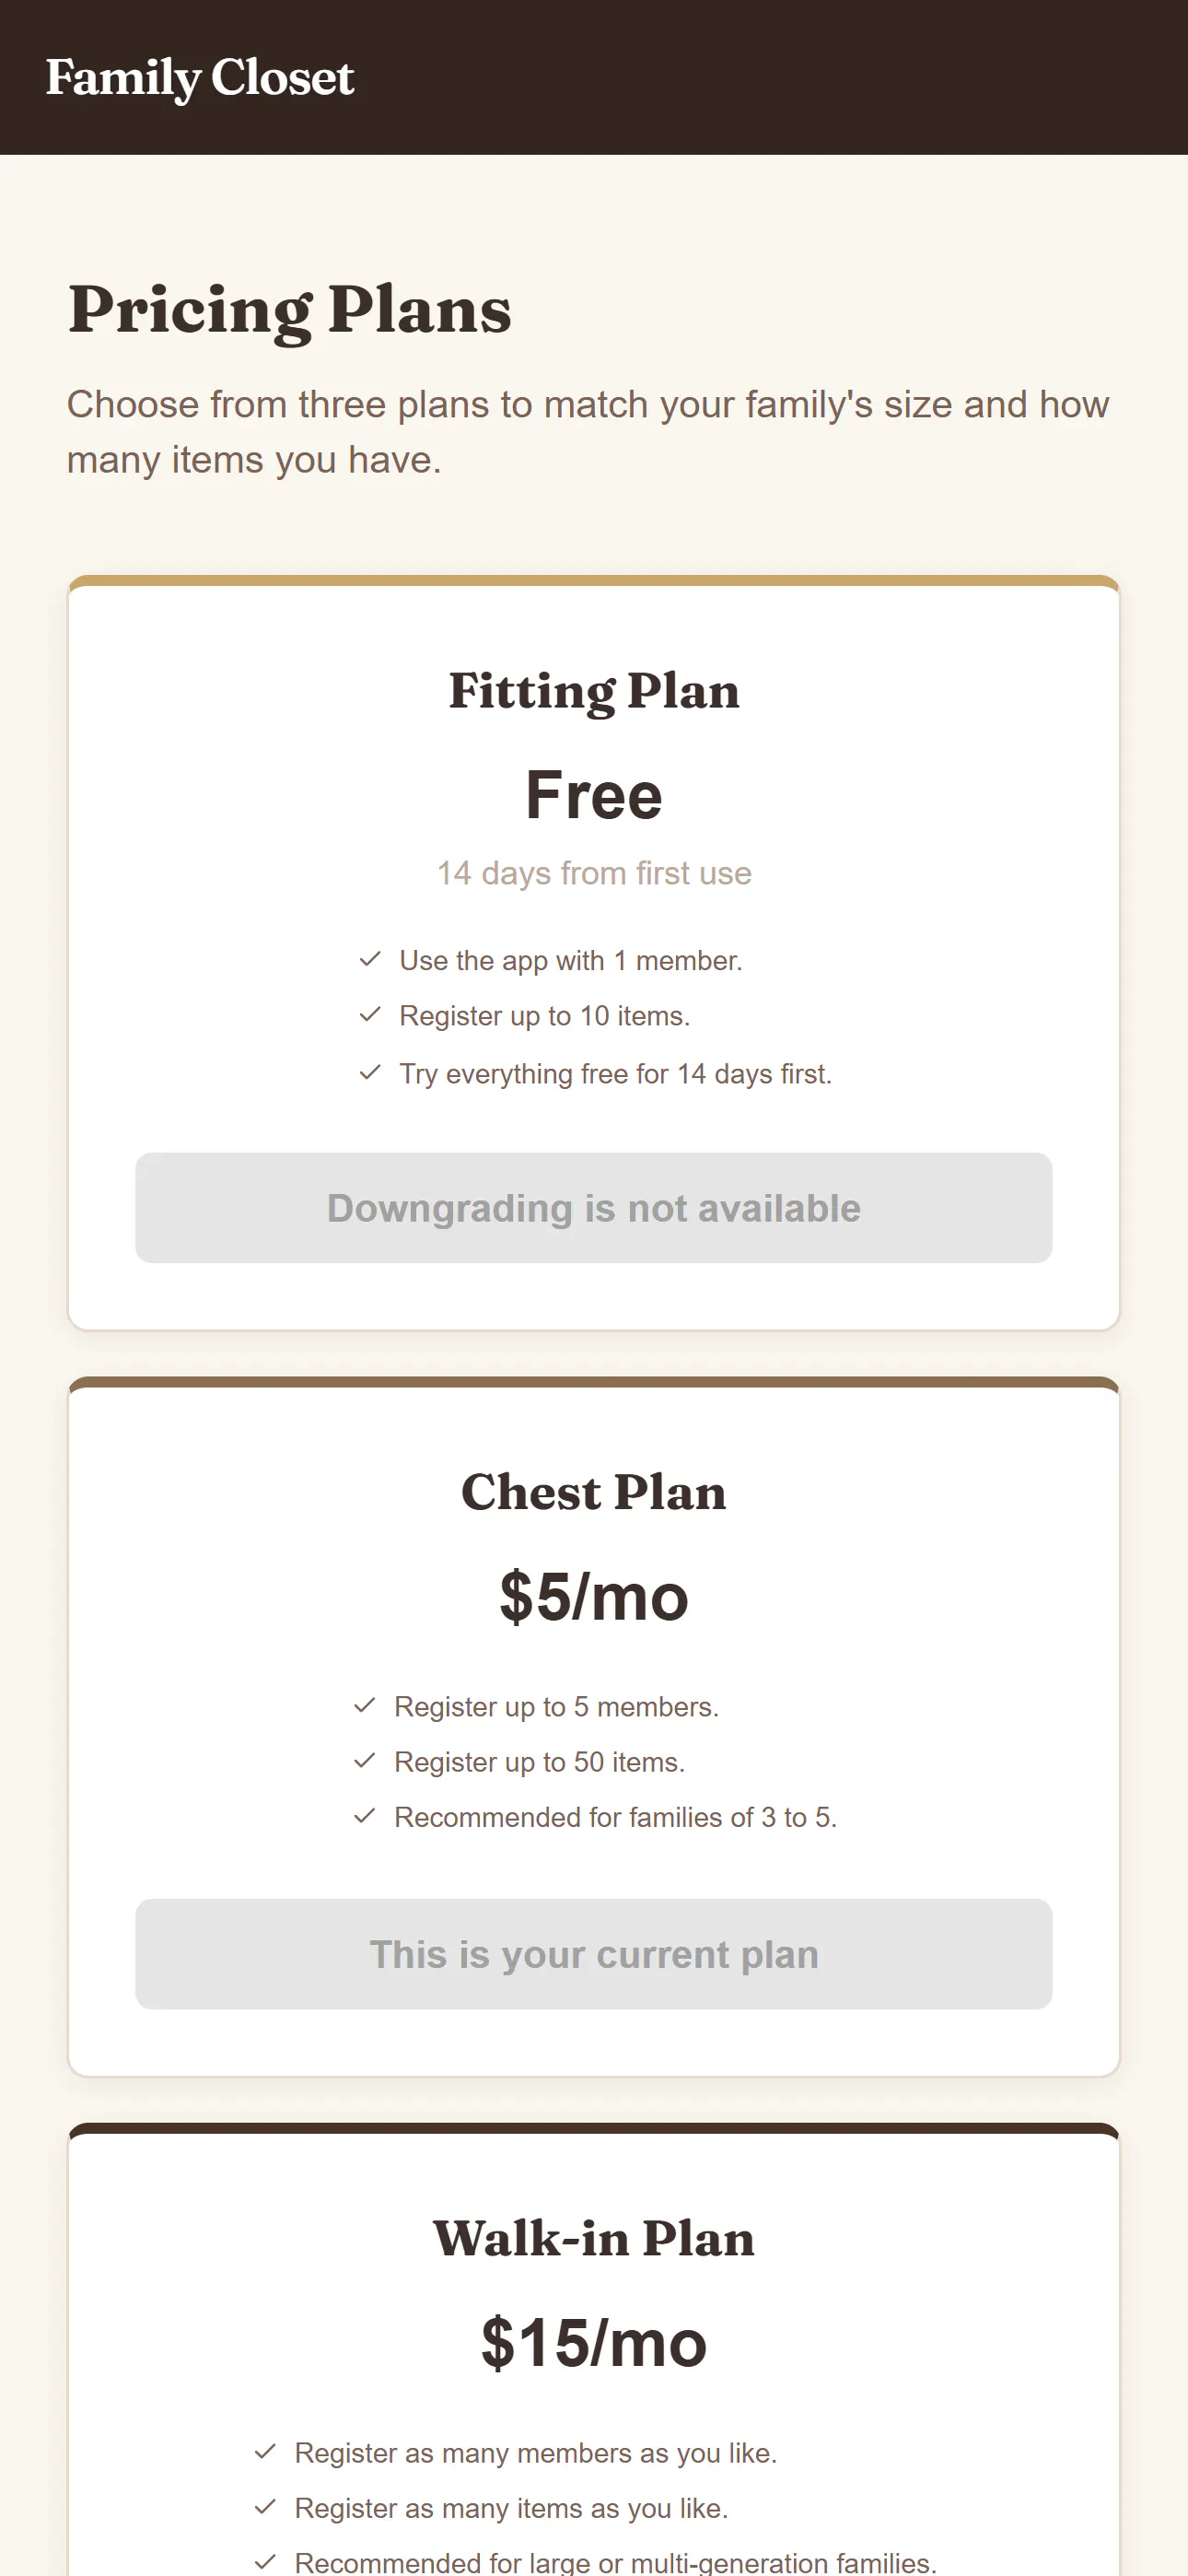
Task: Click checkmark beside 'Register as many items as you like'
Action: 265,2506
